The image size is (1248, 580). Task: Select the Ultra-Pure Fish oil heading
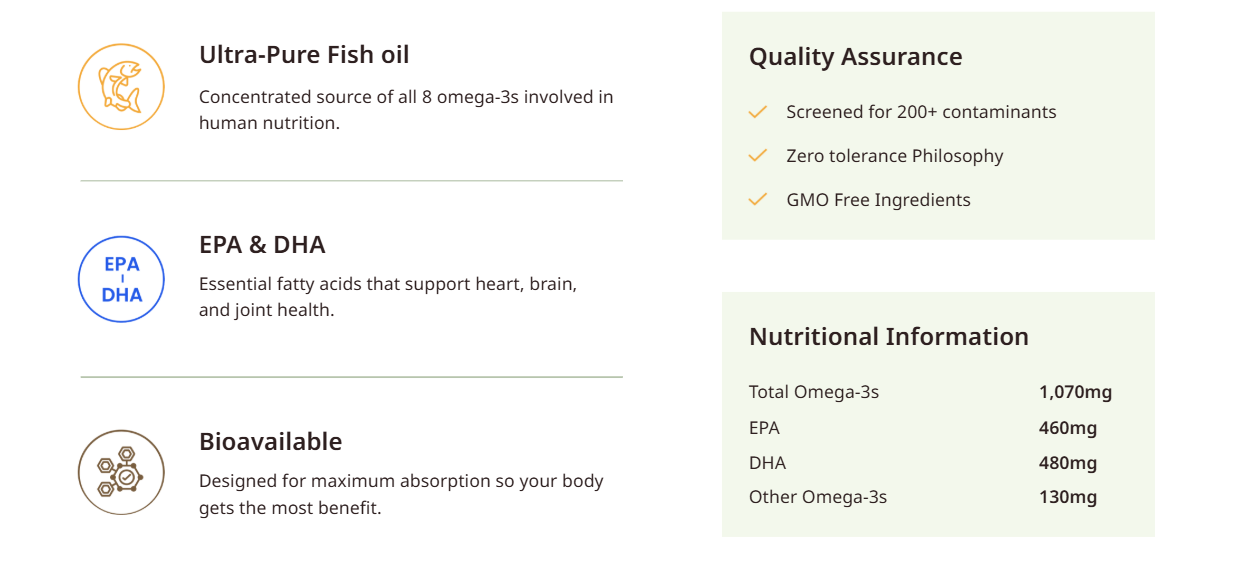click(304, 54)
